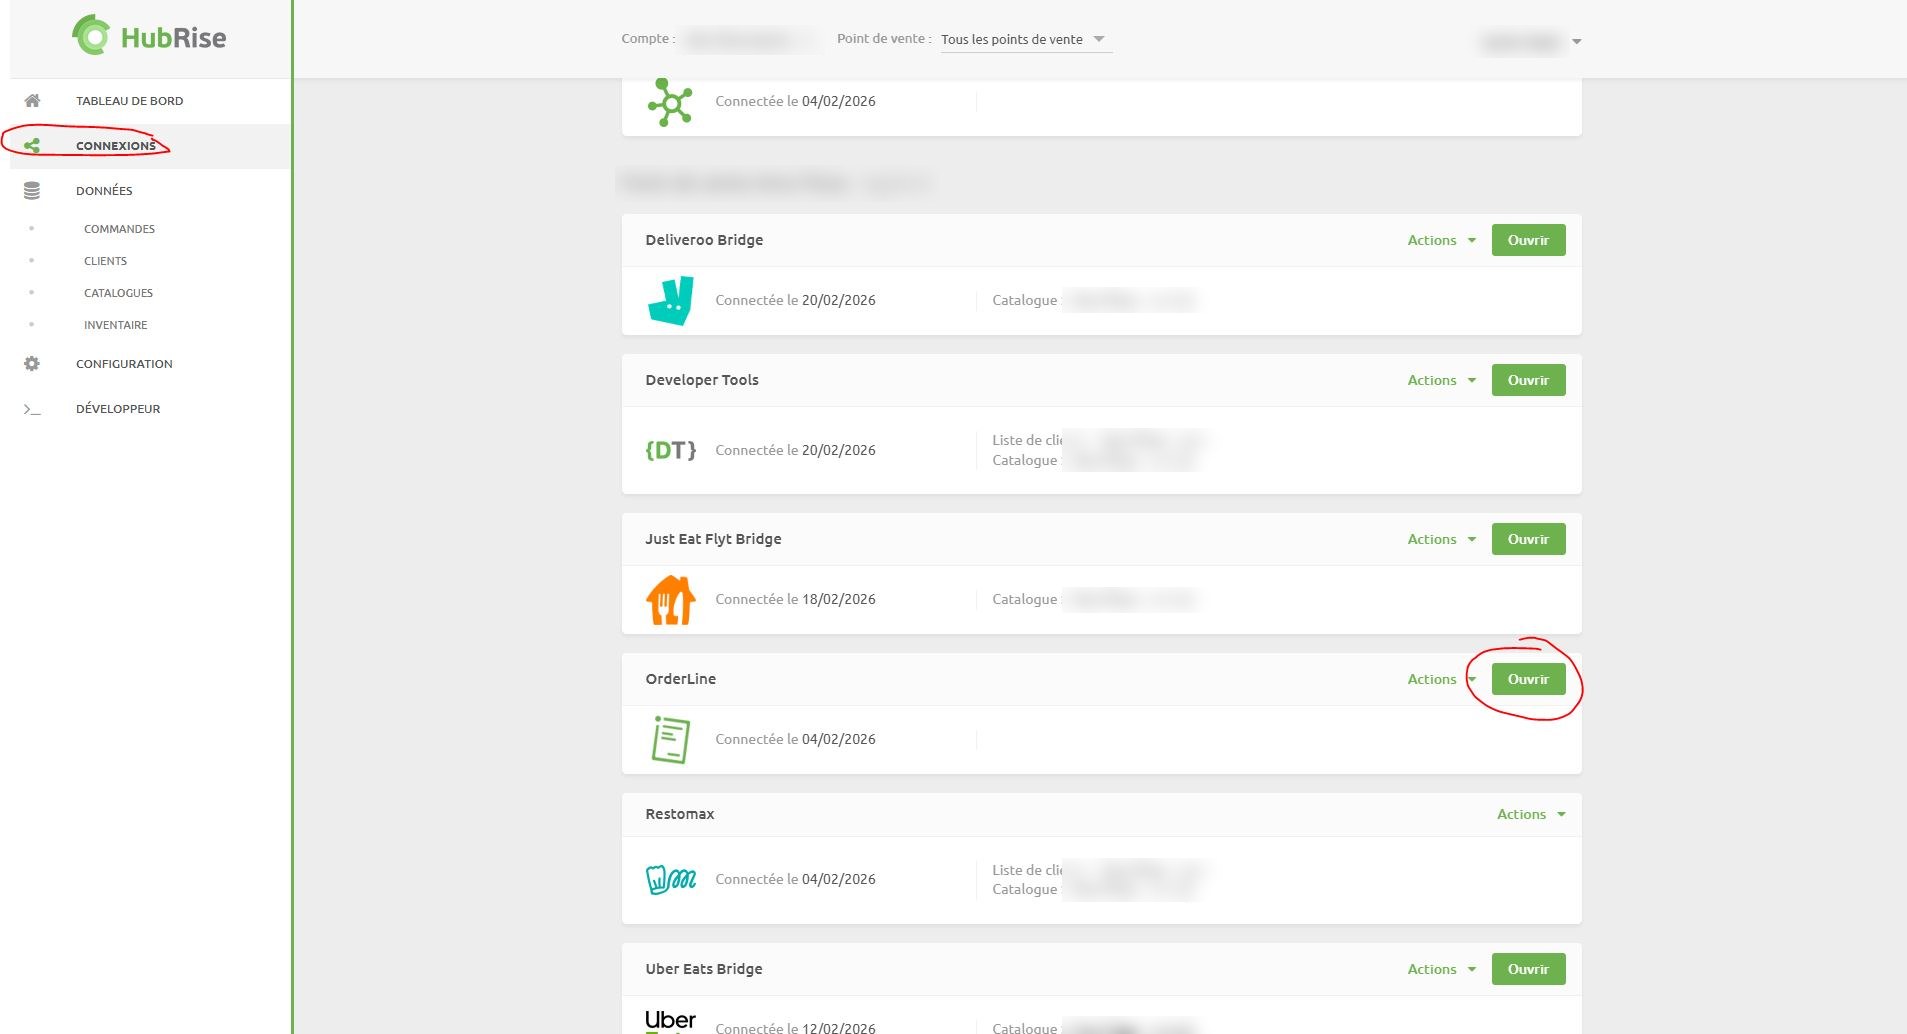
Task: Expand the user account dropdown arrow
Action: click(1577, 42)
